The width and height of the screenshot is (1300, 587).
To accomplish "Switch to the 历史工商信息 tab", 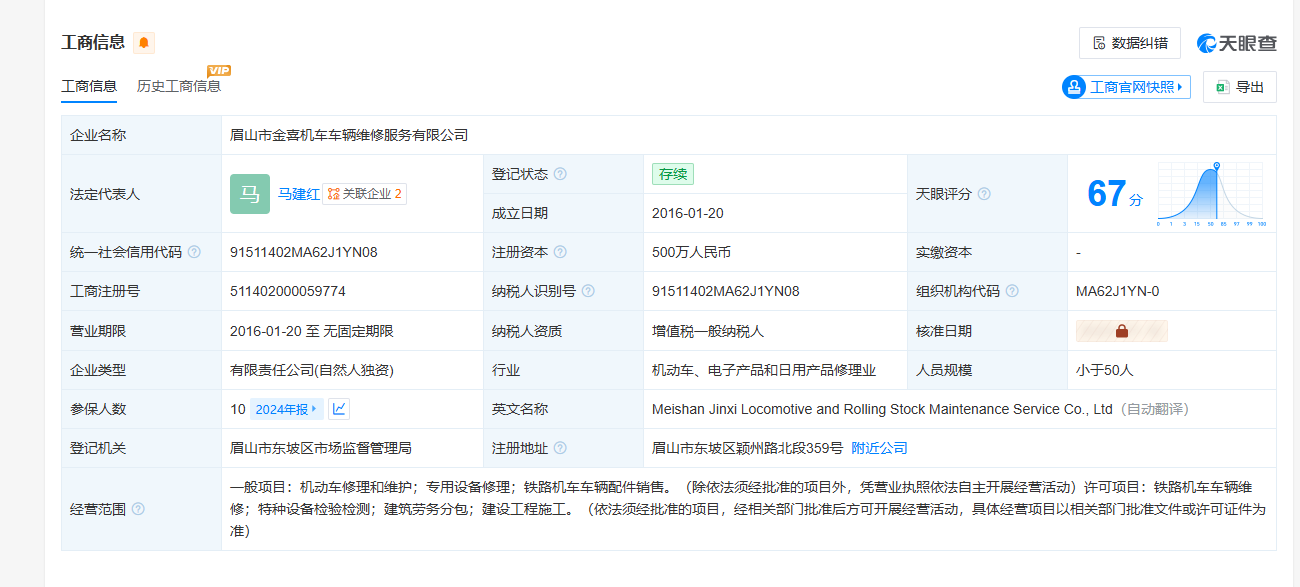I will click(179, 87).
